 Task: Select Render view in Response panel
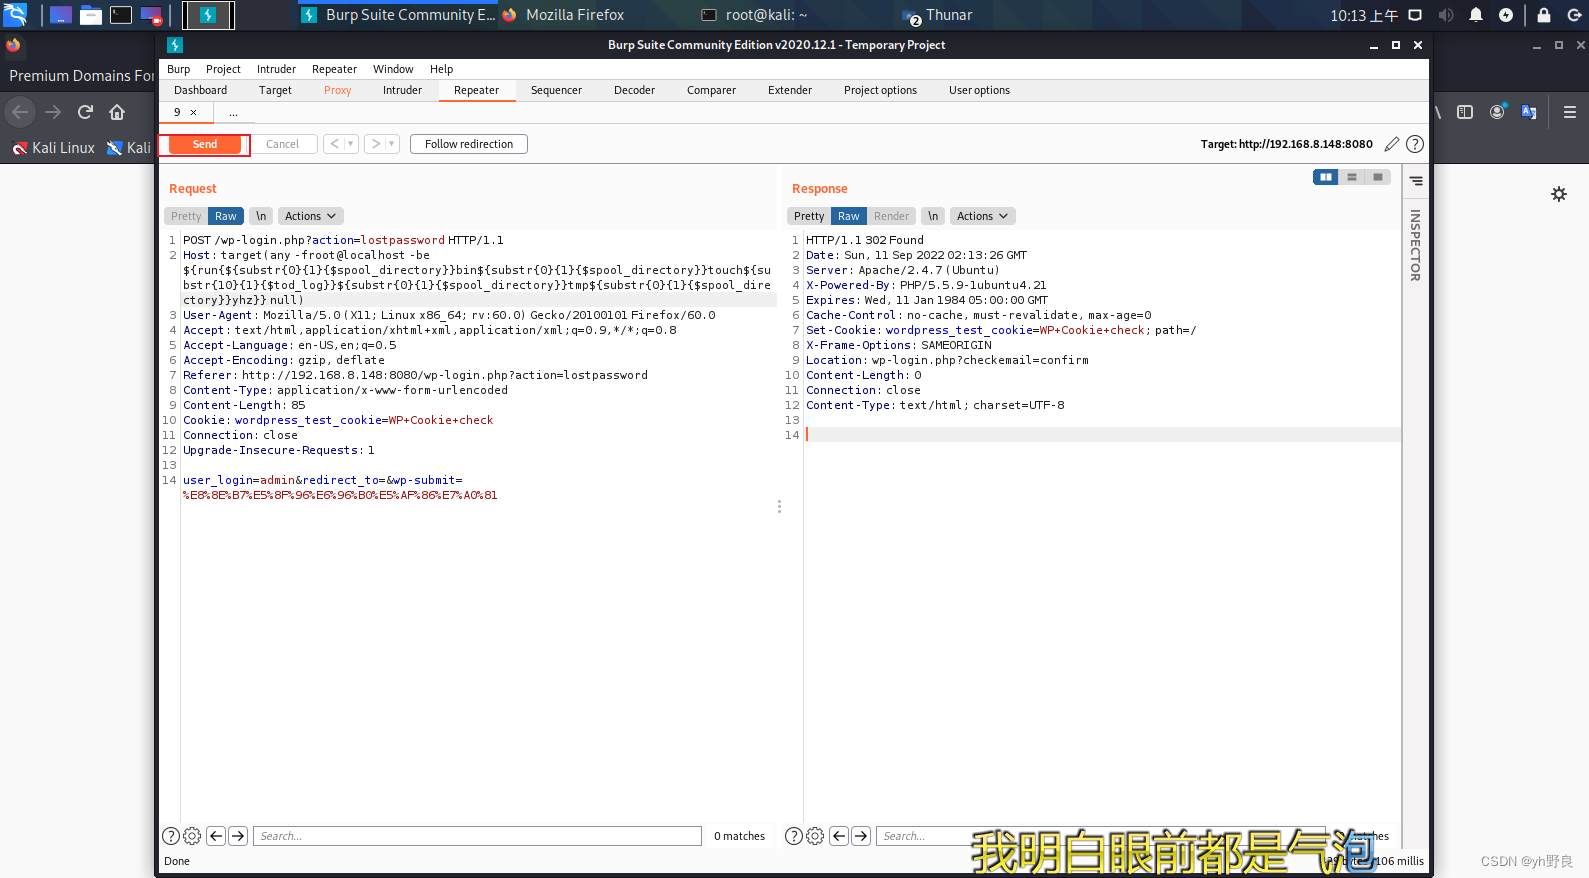pos(891,216)
